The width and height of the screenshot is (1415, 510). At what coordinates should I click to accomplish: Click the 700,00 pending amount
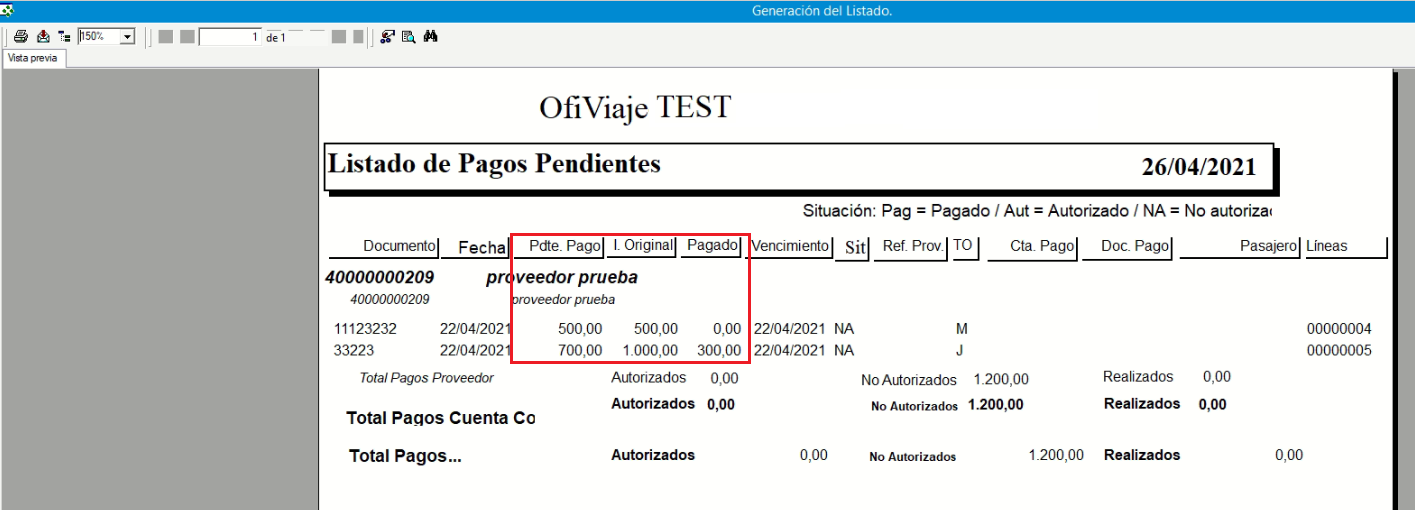580,350
